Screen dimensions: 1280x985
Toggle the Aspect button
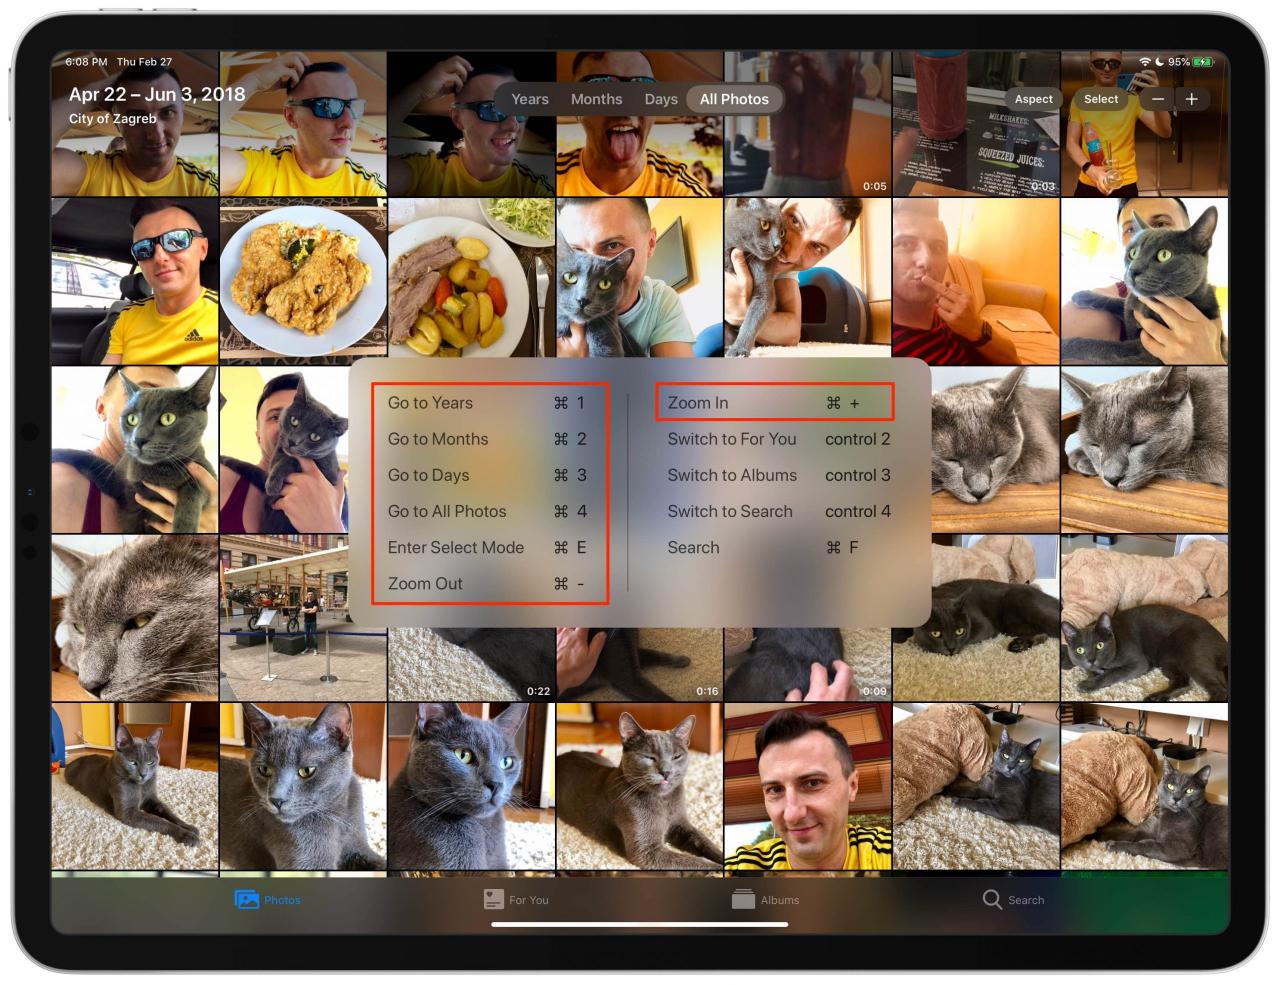pyautogui.click(x=1033, y=99)
